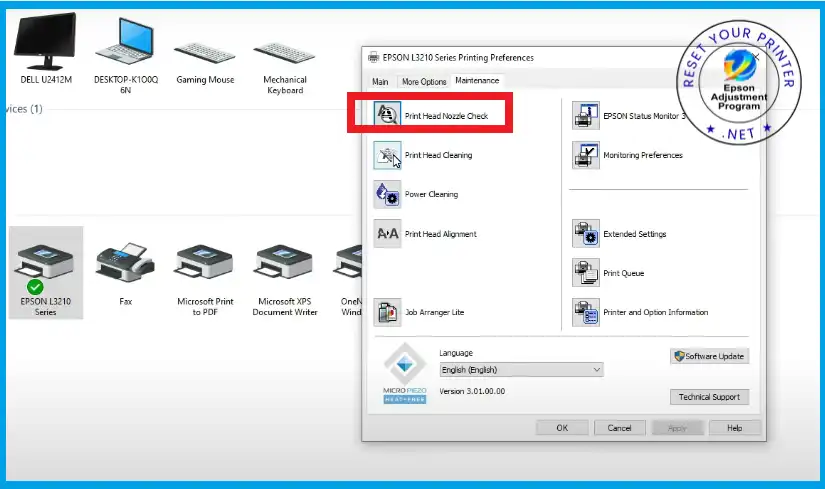The image size is (825, 489).
Task: Launch the Power Cleaning icon
Action: [387, 194]
